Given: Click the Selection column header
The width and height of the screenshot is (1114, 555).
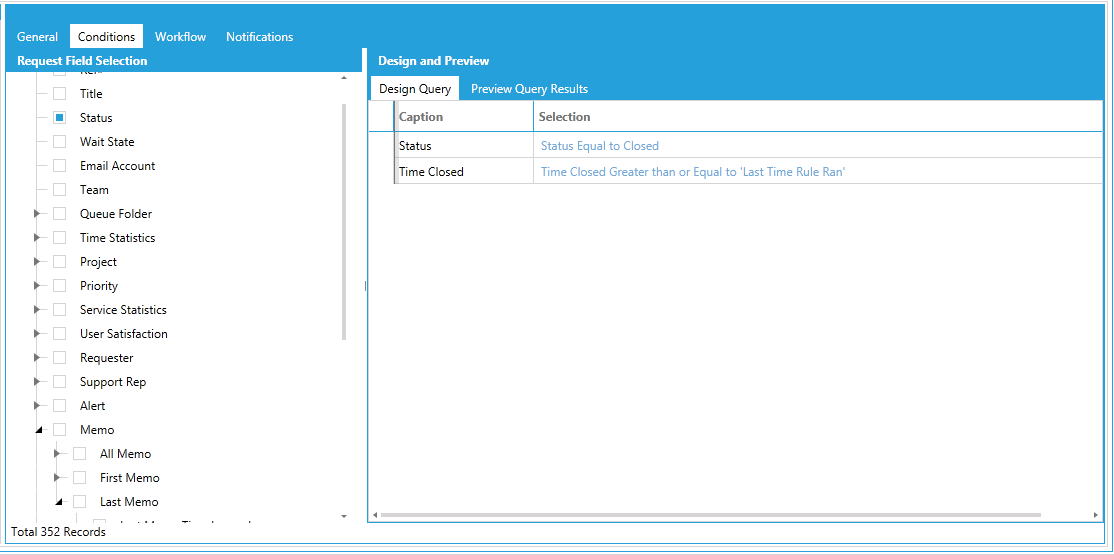Looking at the screenshot, I should 817,117.
